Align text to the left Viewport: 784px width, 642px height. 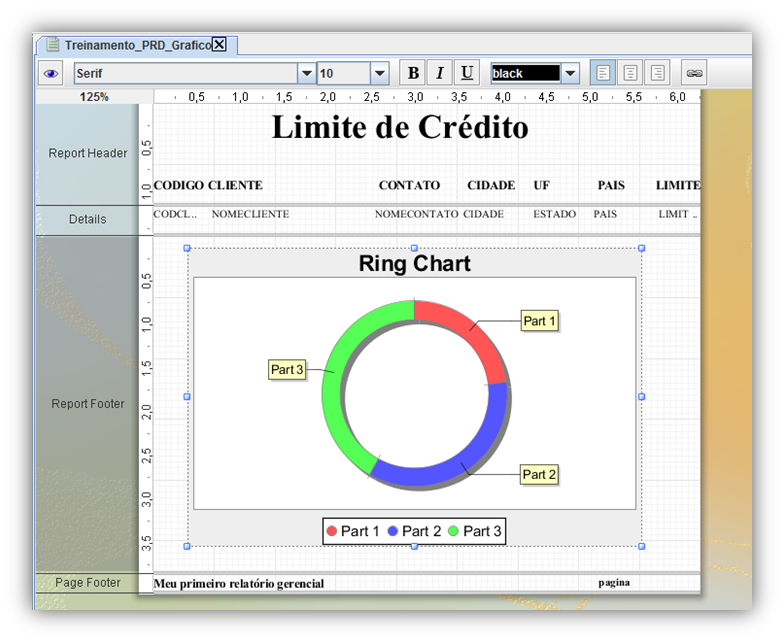(x=603, y=73)
